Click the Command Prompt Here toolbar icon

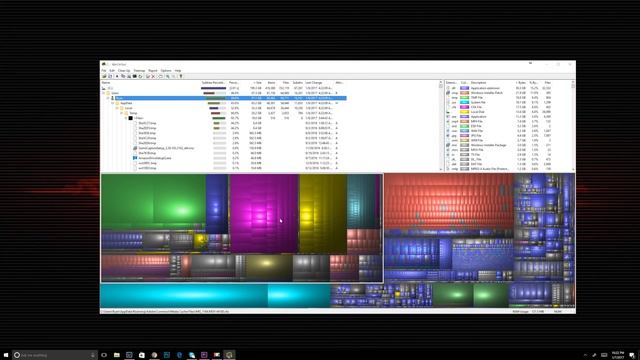tap(135, 76)
